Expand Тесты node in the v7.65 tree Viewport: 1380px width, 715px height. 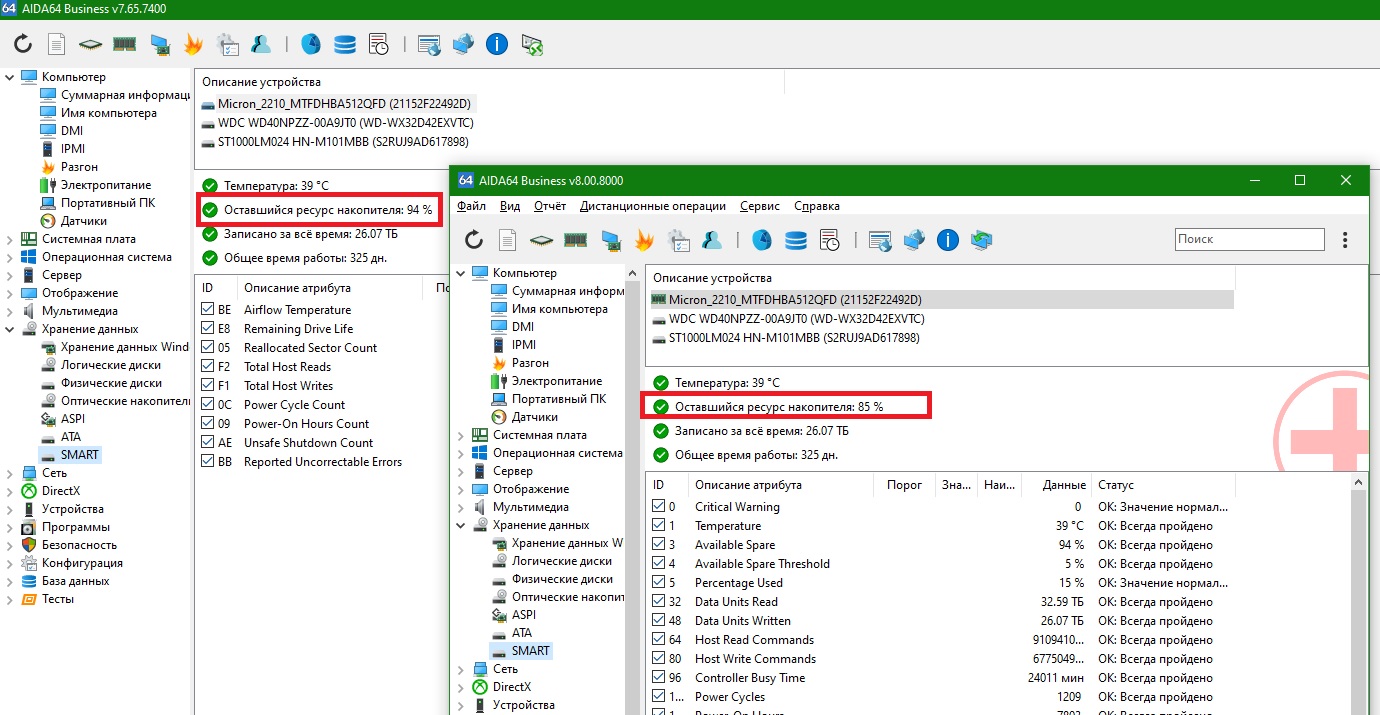tap(10, 599)
